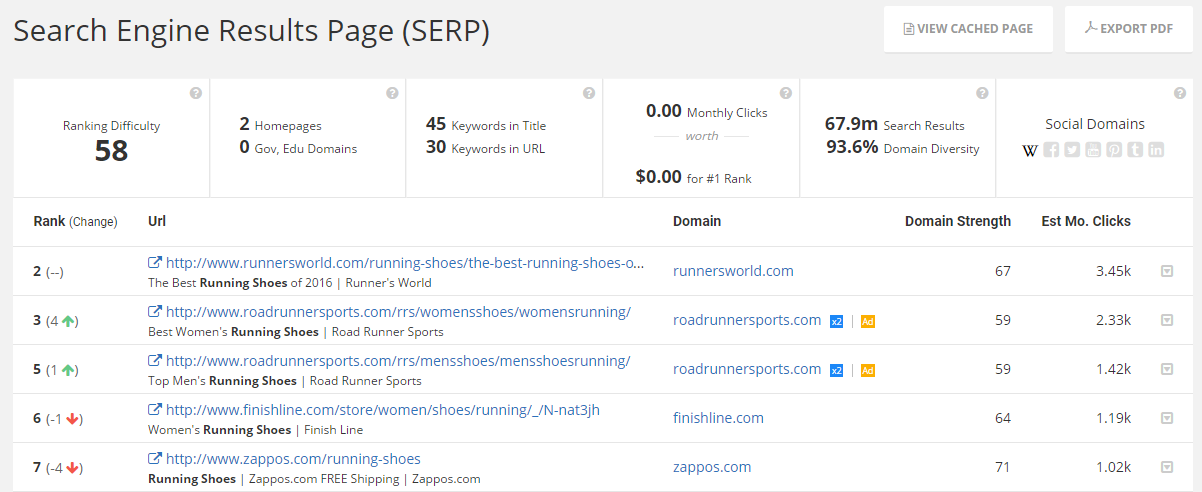Click the $0.00 for #1 Rank value
This screenshot has width=1202, height=492.
click(659, 177)
